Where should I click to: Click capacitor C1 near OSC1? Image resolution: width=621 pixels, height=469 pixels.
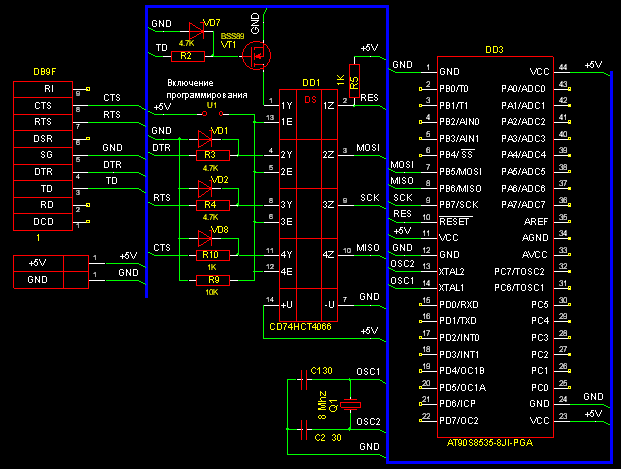(x=307, y=380)
